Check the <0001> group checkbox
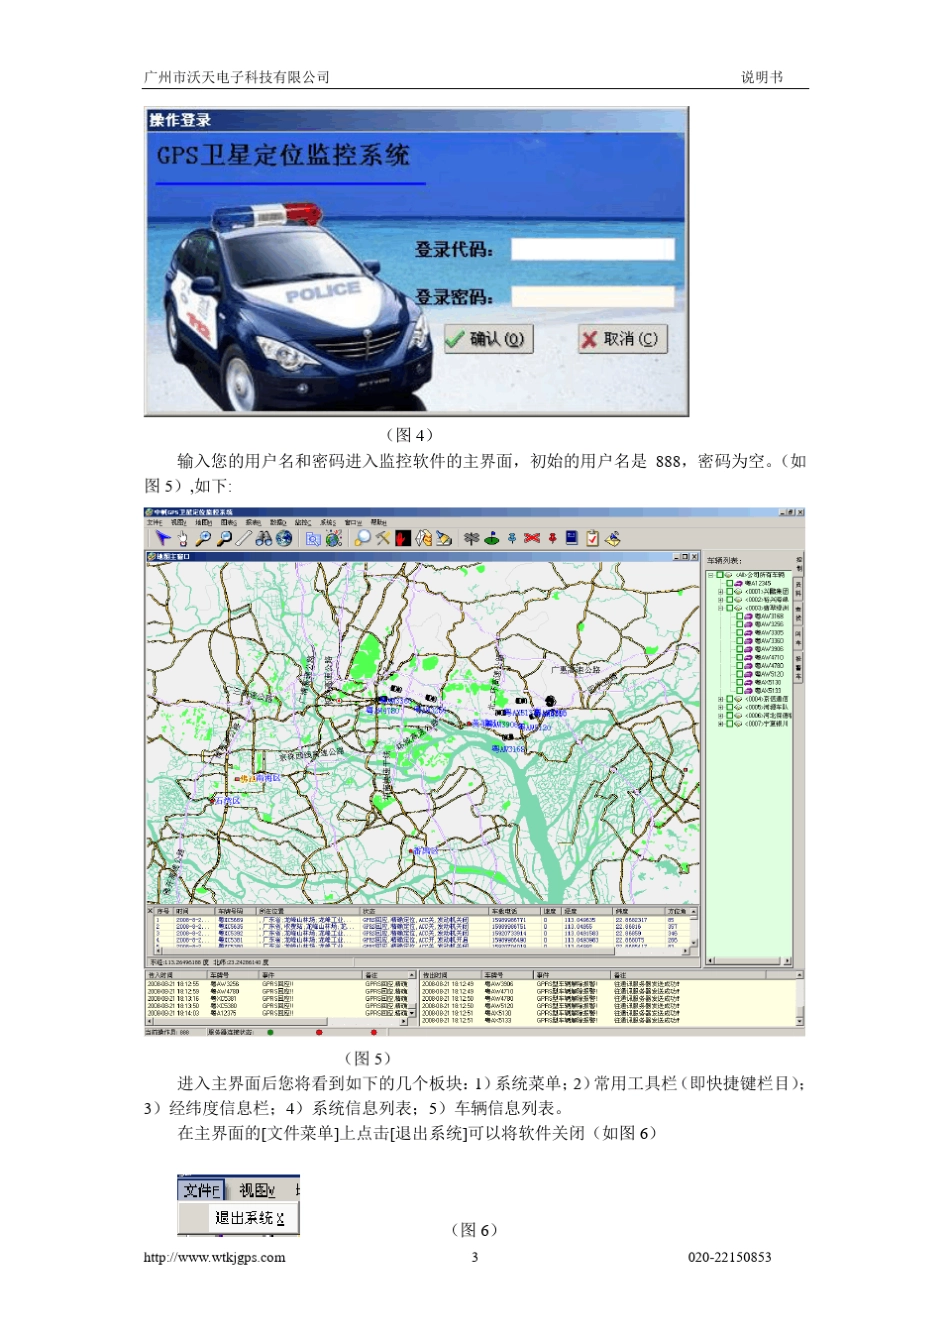Viewport: 950px width, 1344px height. click(729, 592)
